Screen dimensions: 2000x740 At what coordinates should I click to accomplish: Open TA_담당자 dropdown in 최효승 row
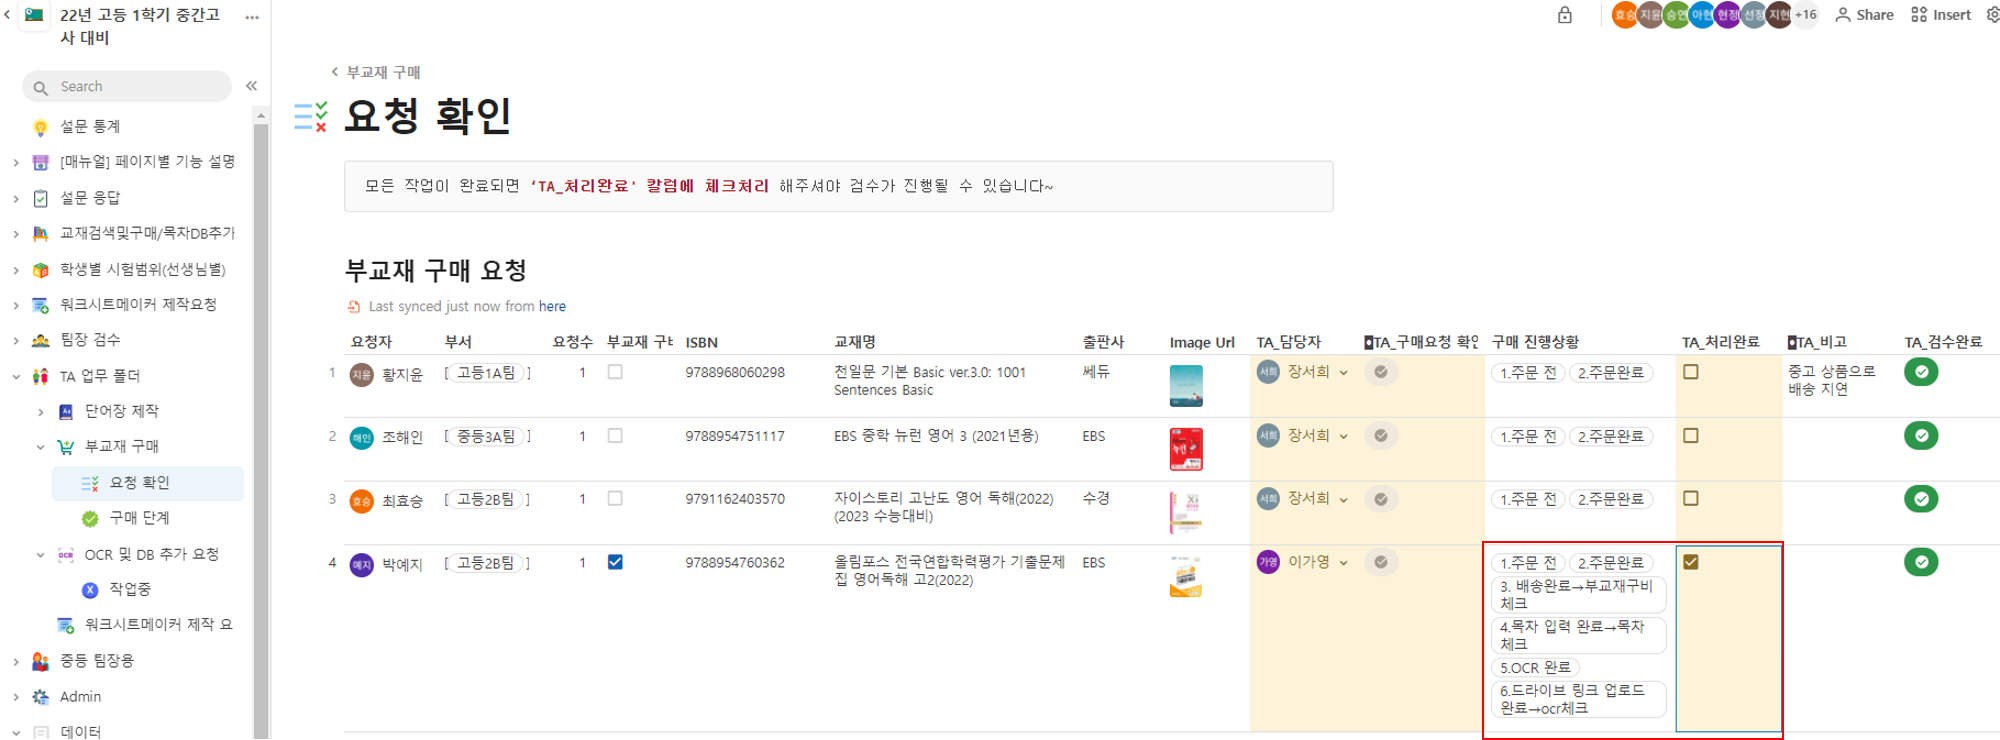pyautogui.click(x=1343, y=499)
